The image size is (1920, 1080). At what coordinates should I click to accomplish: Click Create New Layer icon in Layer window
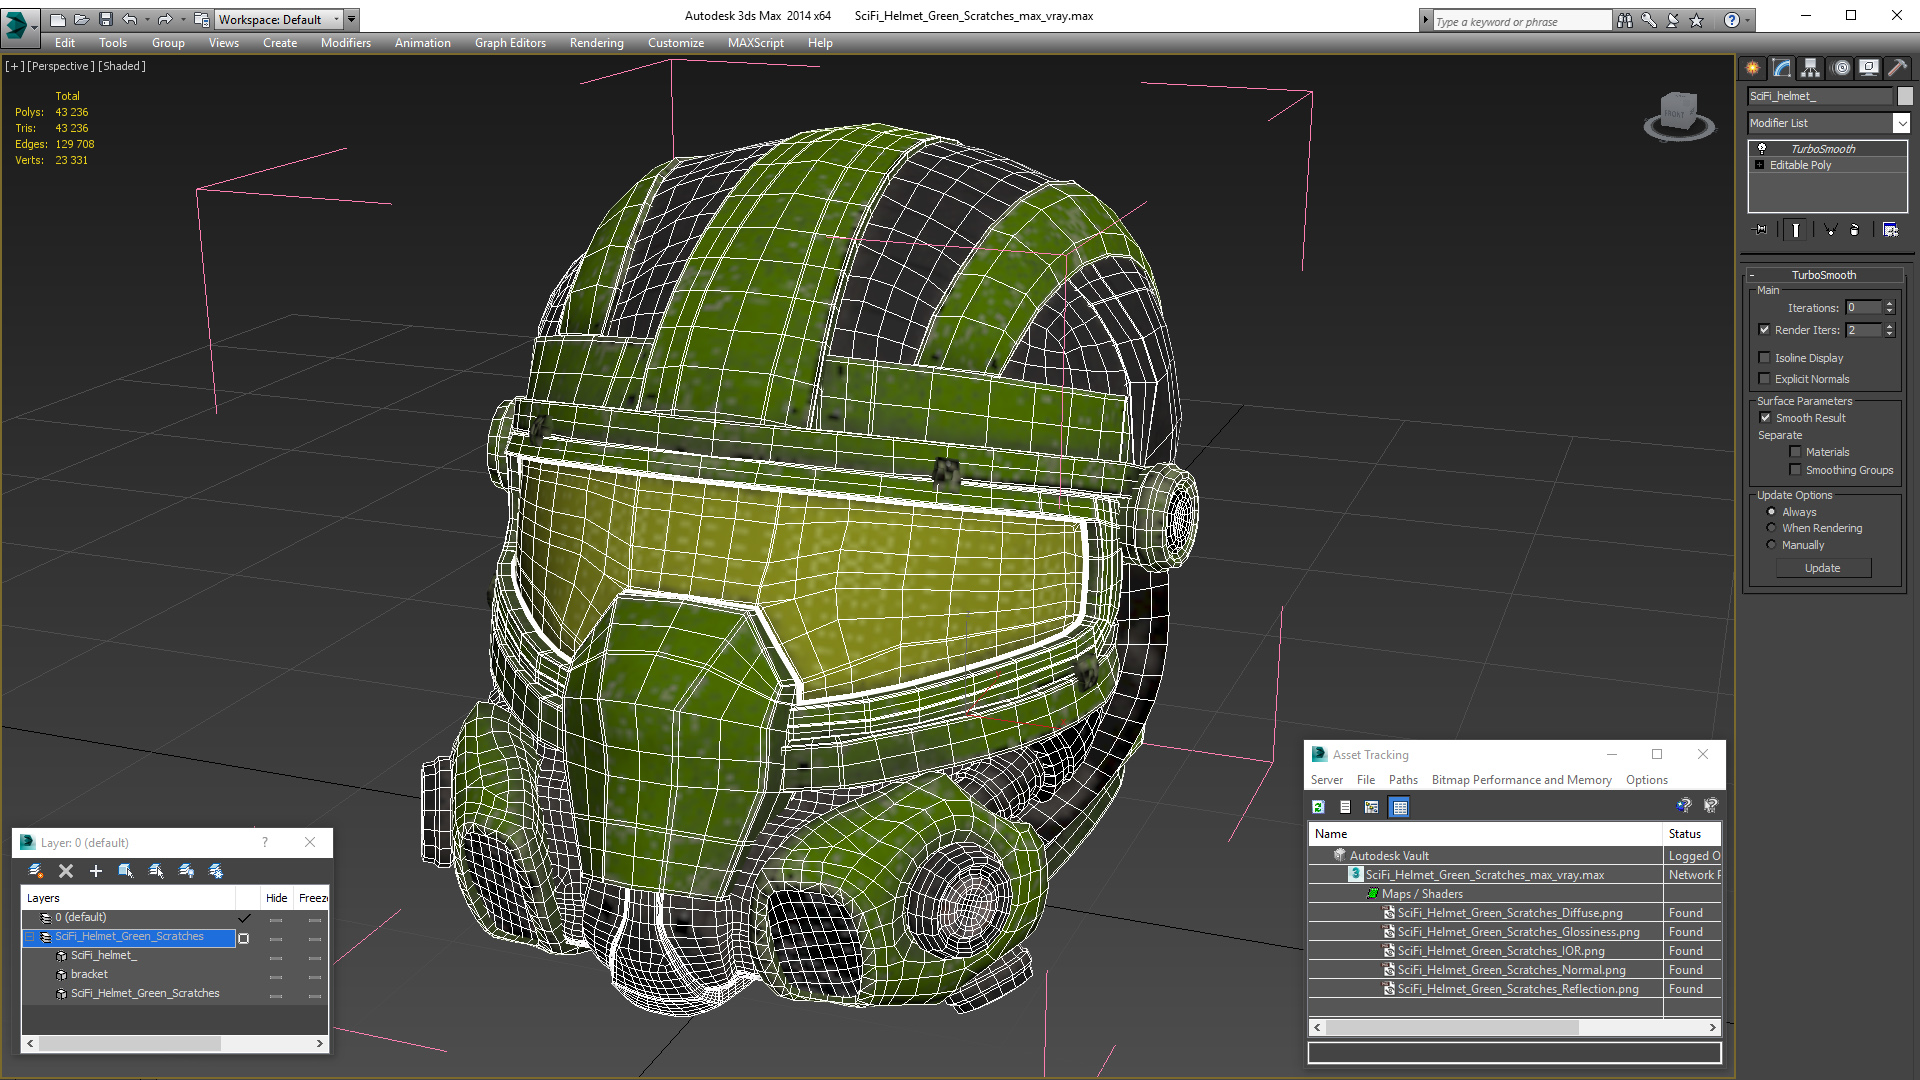[x=36, y=871]
